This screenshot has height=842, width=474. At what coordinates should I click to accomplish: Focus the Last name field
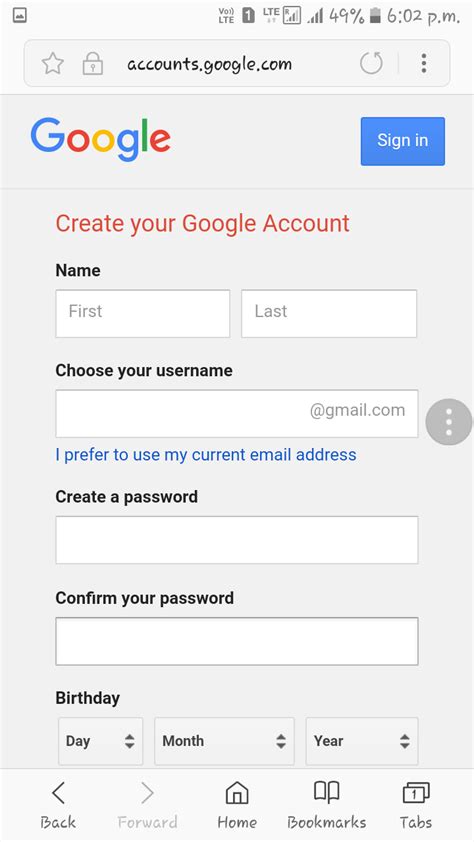point(329,314)
